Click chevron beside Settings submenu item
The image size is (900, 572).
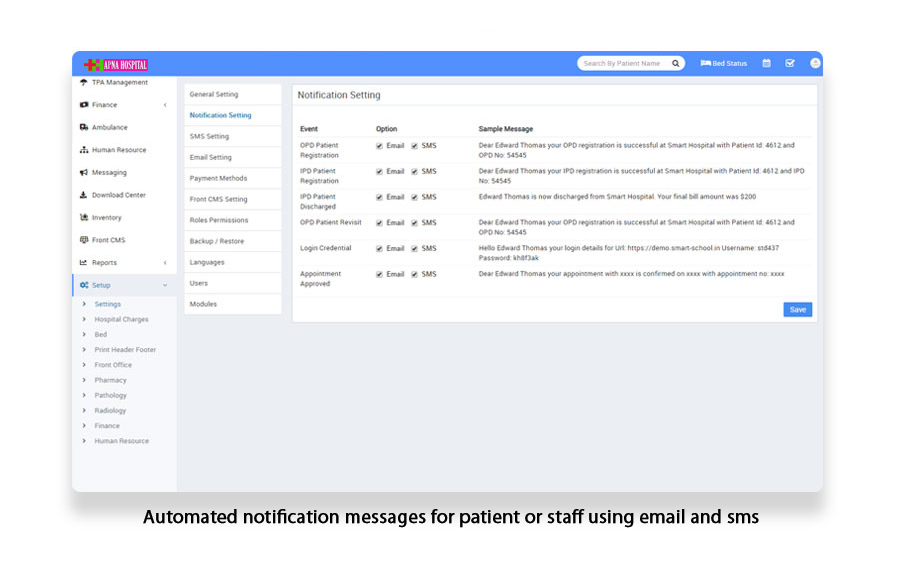(x=84, y=304)
